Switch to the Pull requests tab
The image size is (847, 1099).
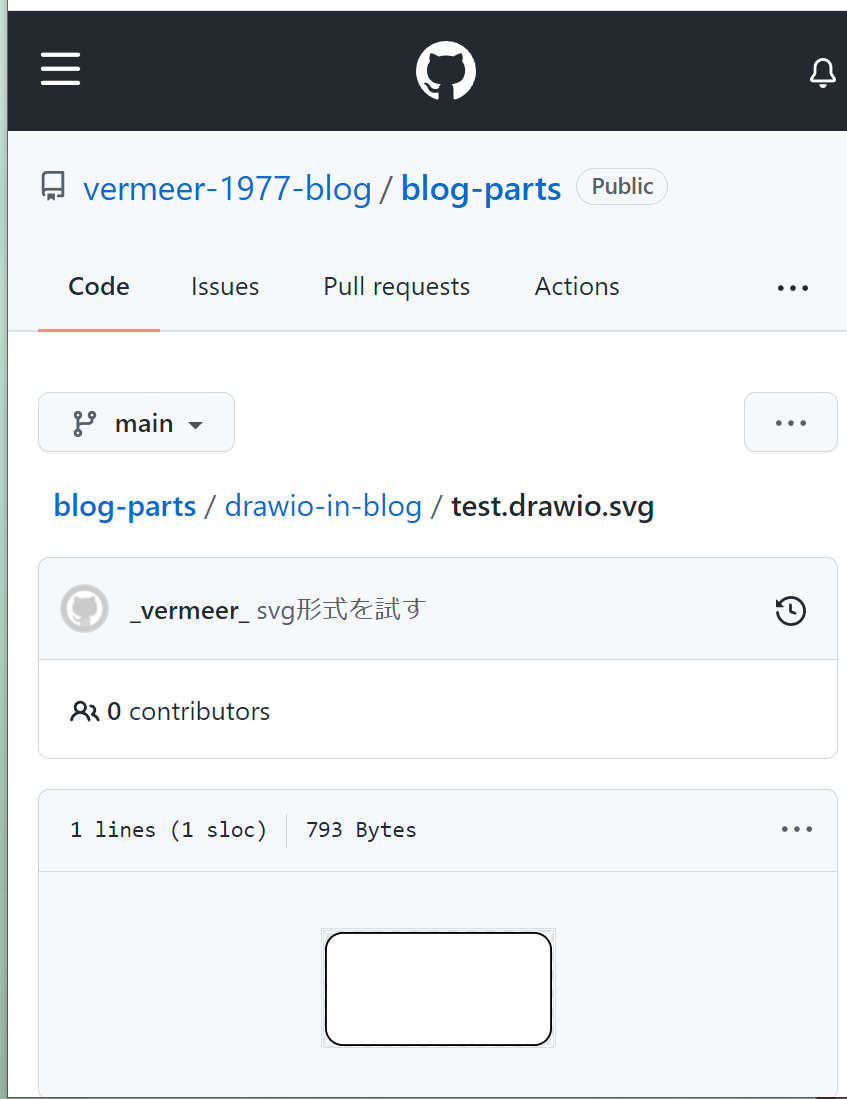click(396, 287)
